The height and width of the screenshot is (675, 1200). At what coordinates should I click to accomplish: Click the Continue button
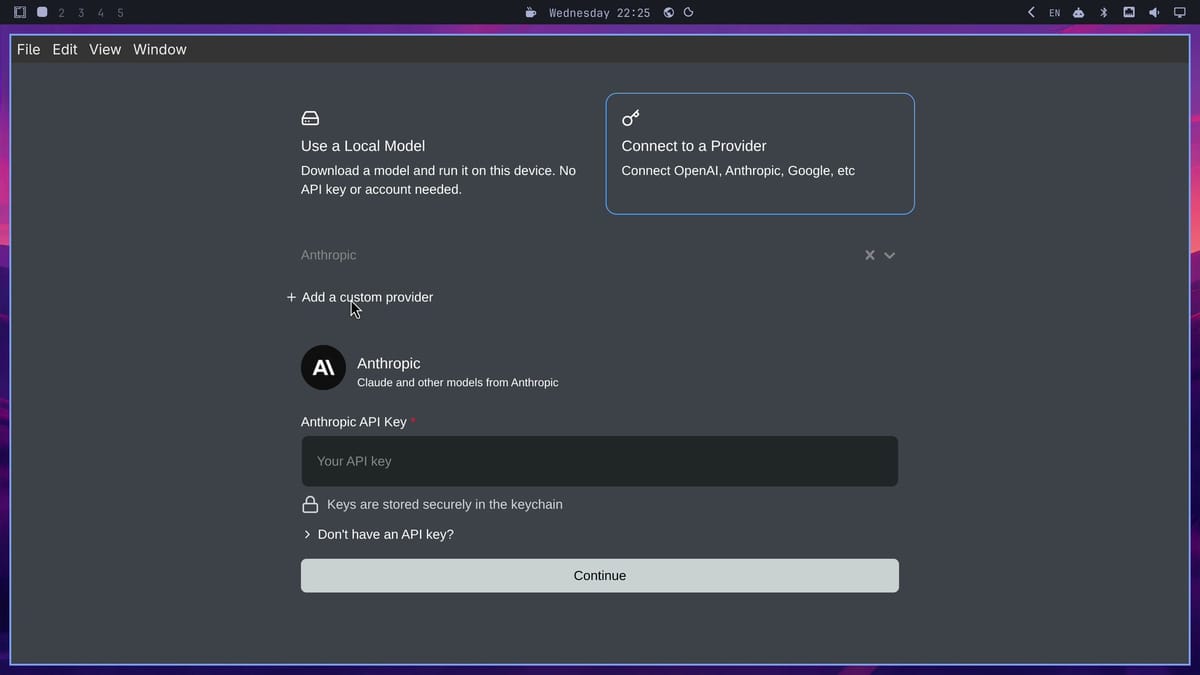(600, 576)
